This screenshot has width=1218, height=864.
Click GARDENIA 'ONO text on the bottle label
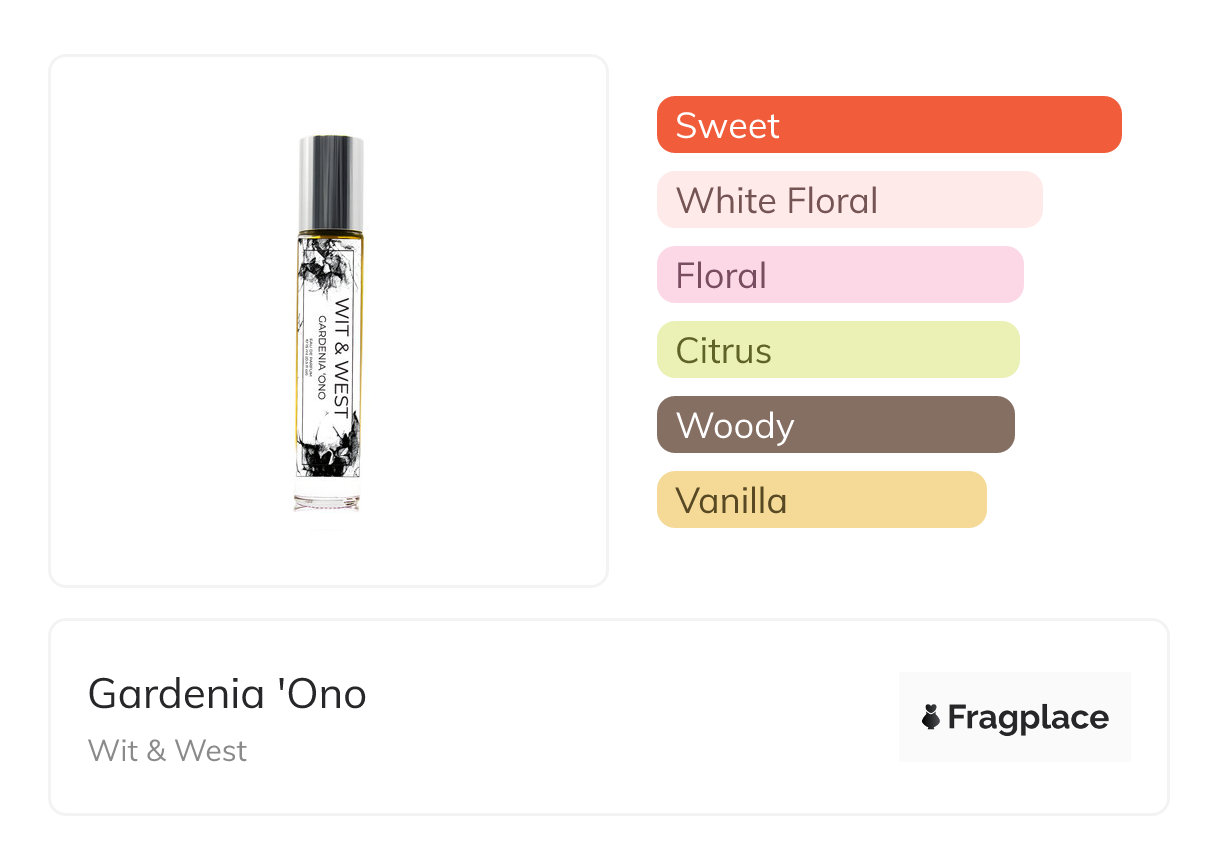tap(322, 357)
